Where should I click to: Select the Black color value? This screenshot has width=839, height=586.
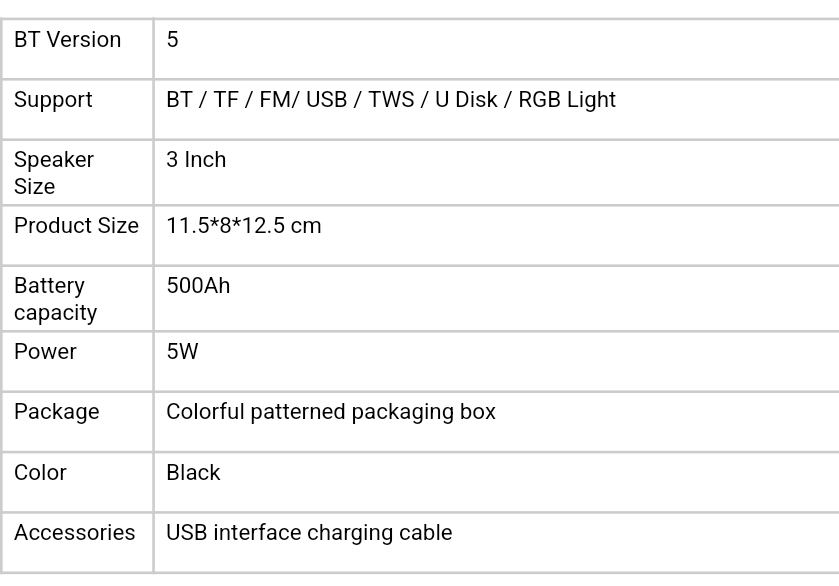[x=193, y=473]
